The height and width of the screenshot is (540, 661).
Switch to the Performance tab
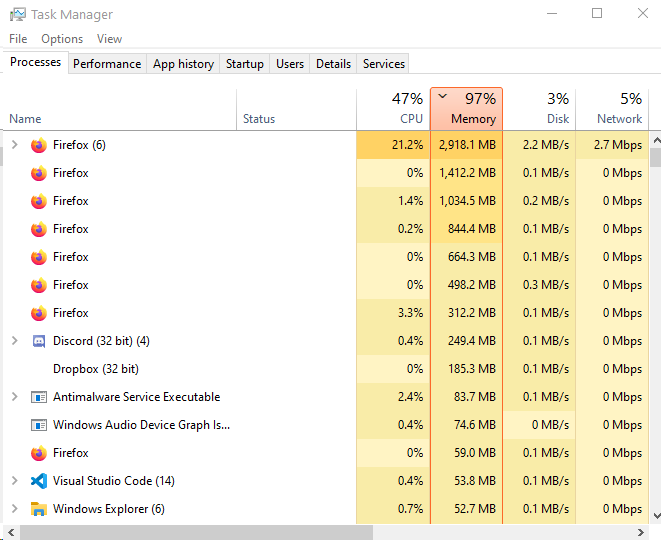coord(107,64)
